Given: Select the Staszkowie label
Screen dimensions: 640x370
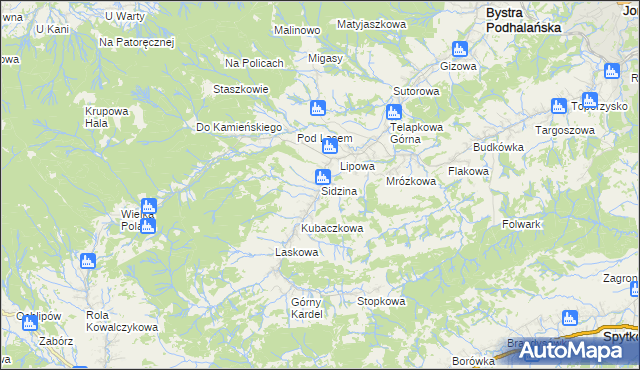Looking at the screenshot, I should pyautogui.click(x=241, y=89).
